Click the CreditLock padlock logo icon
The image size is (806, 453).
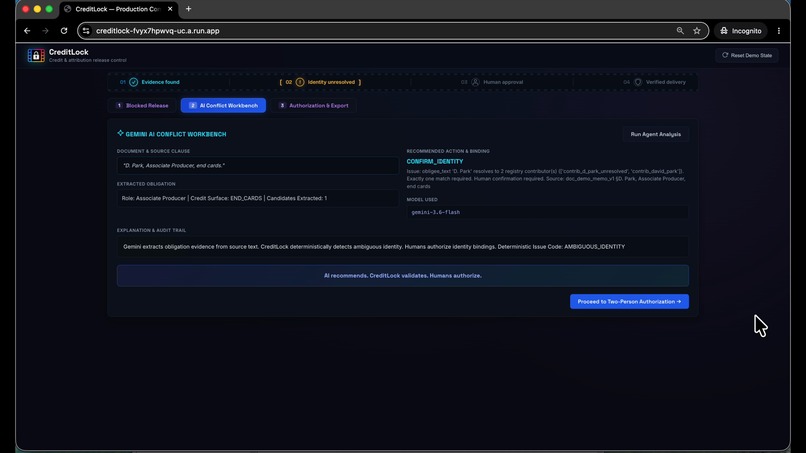click(36, 56)
